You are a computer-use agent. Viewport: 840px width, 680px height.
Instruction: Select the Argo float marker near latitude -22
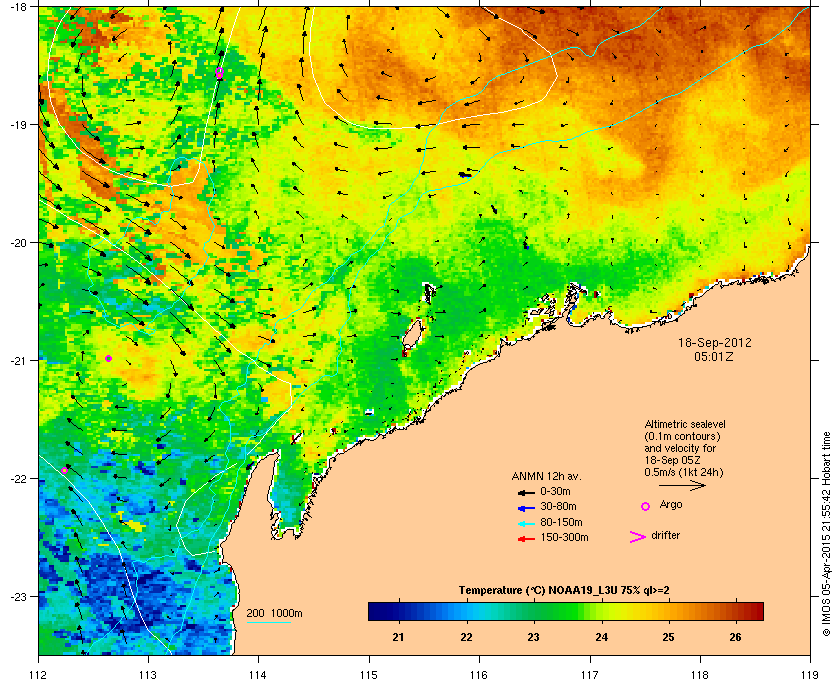pyautogui.click(x=65, y=470)
